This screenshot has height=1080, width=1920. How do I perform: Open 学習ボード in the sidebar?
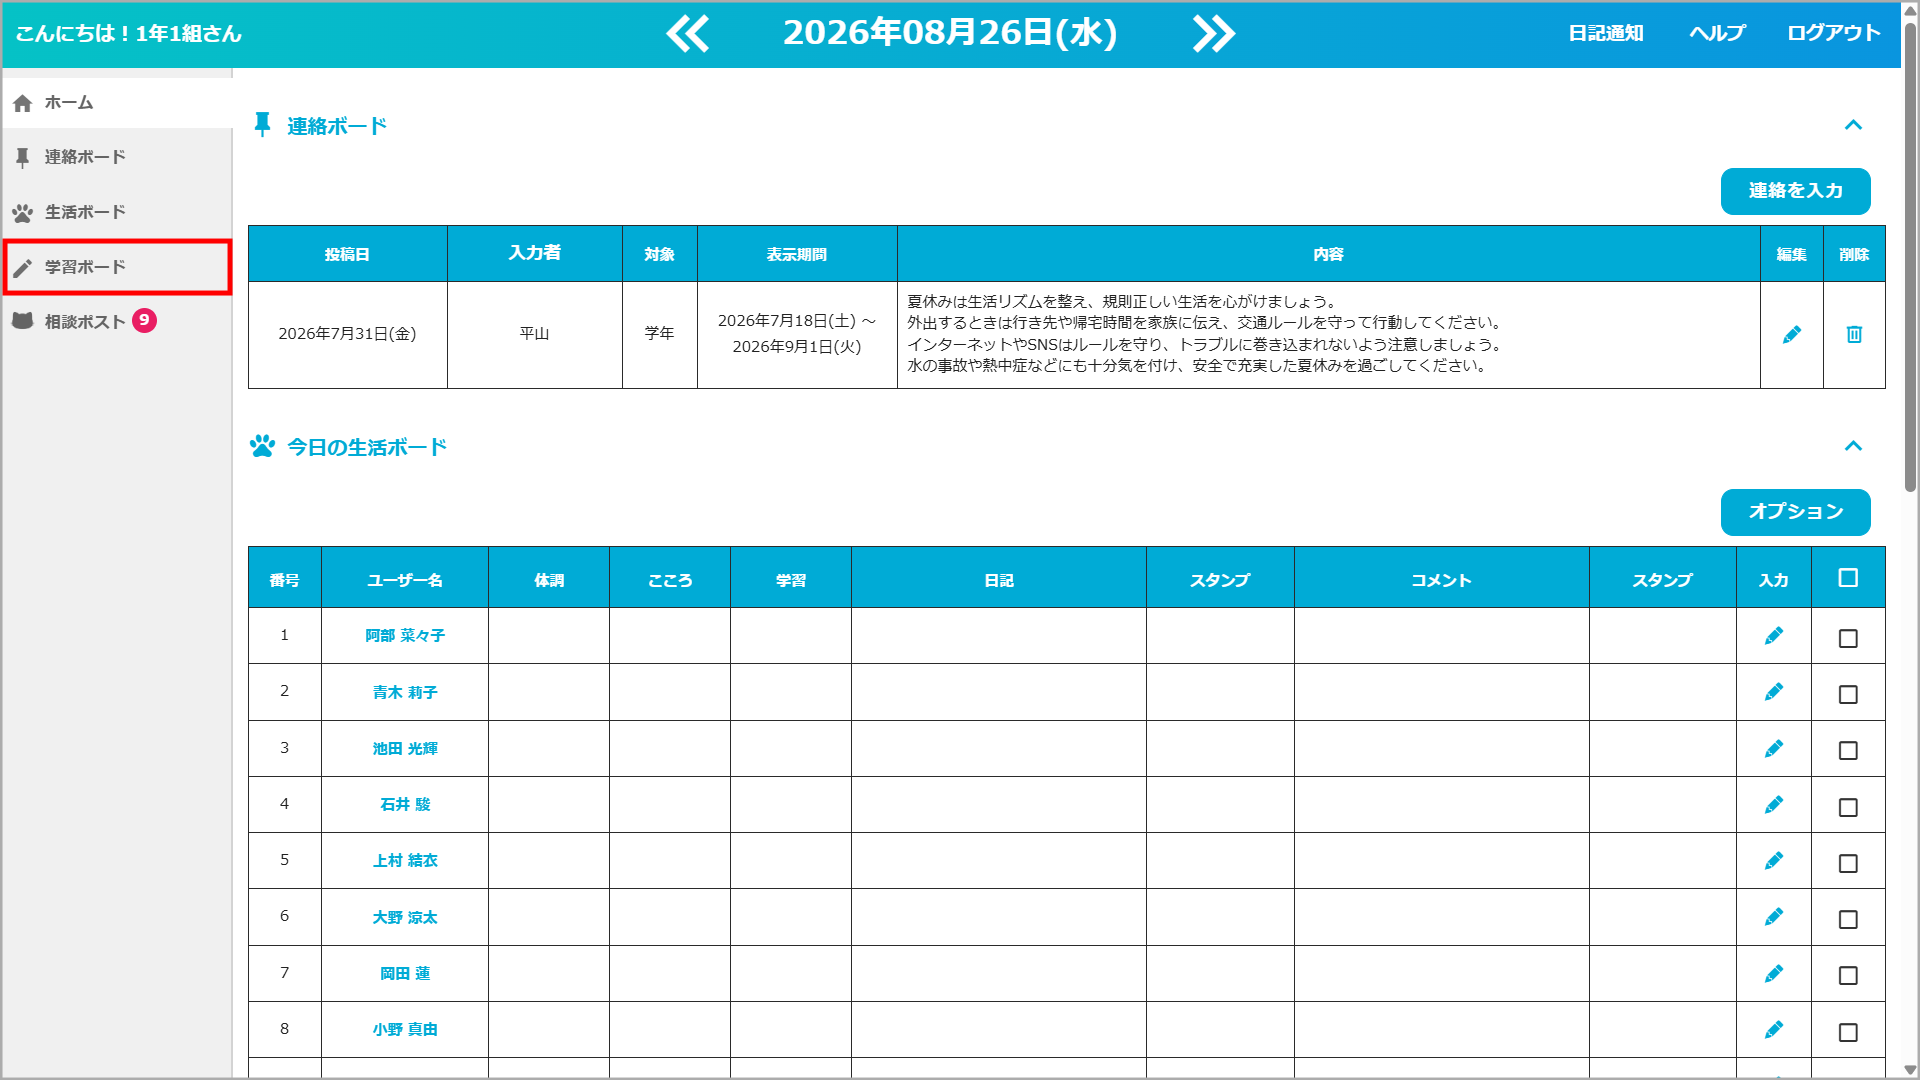pyautogui.click(x=117, y=267)
